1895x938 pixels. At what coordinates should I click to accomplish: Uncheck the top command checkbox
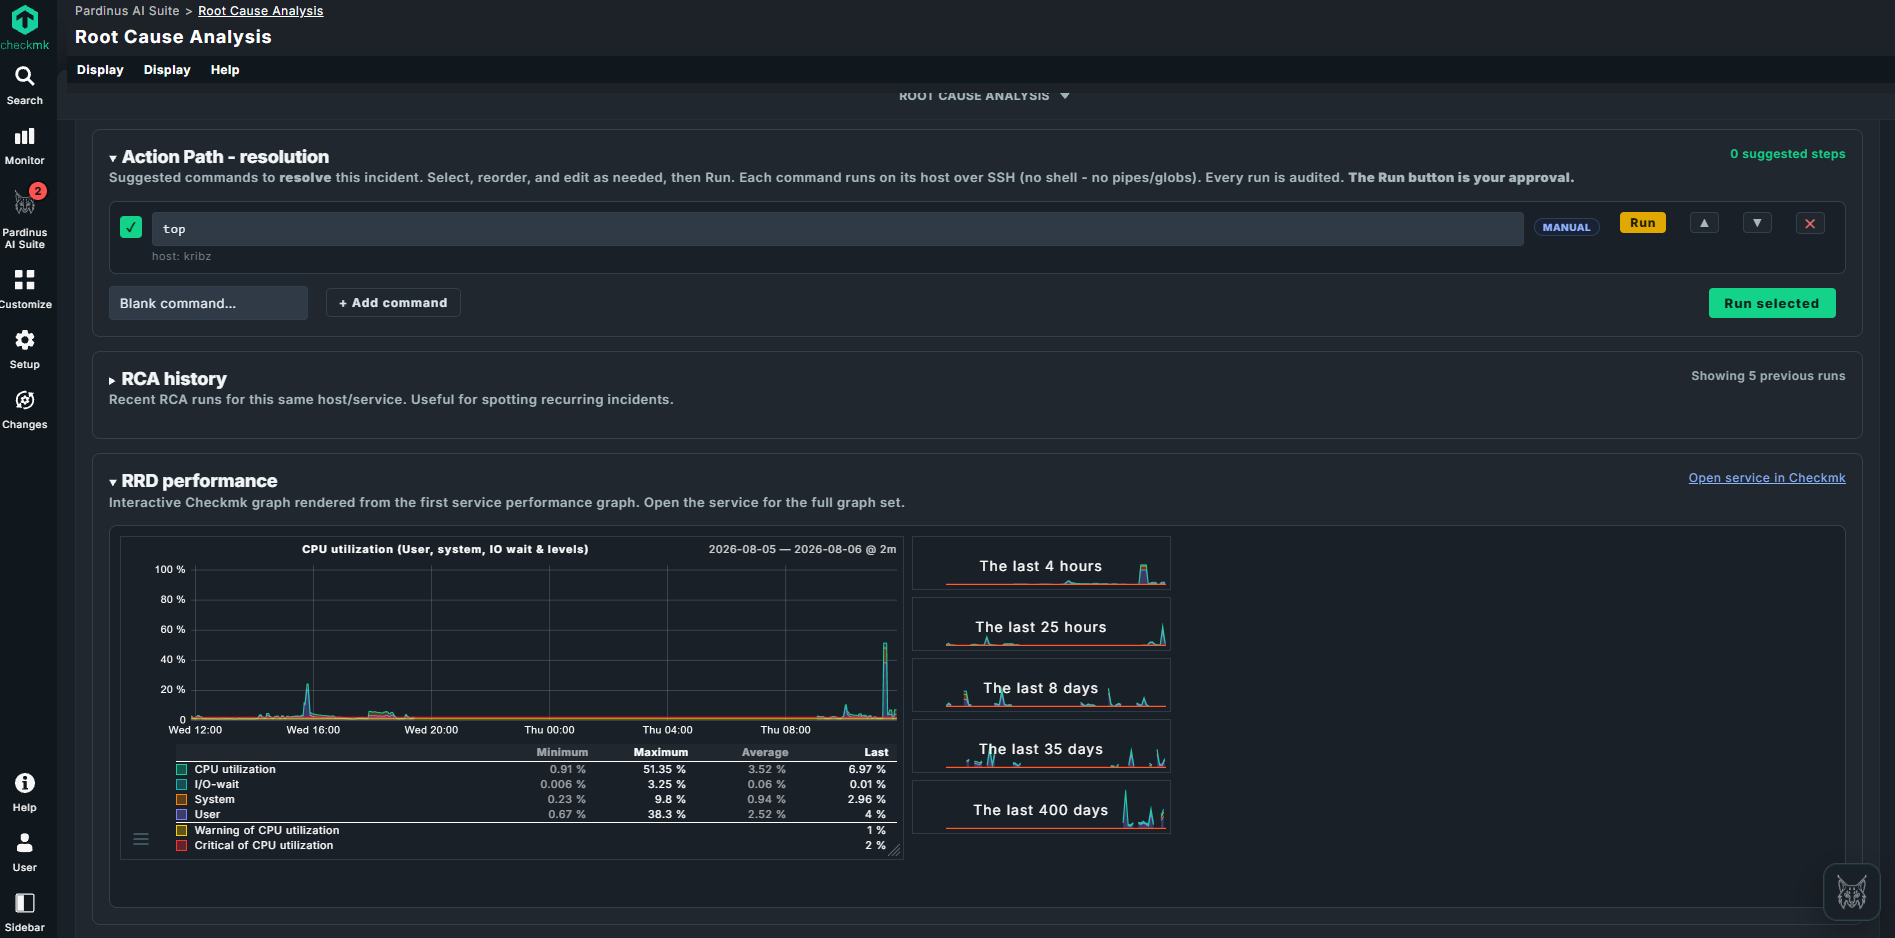click(x=131, y=227)
